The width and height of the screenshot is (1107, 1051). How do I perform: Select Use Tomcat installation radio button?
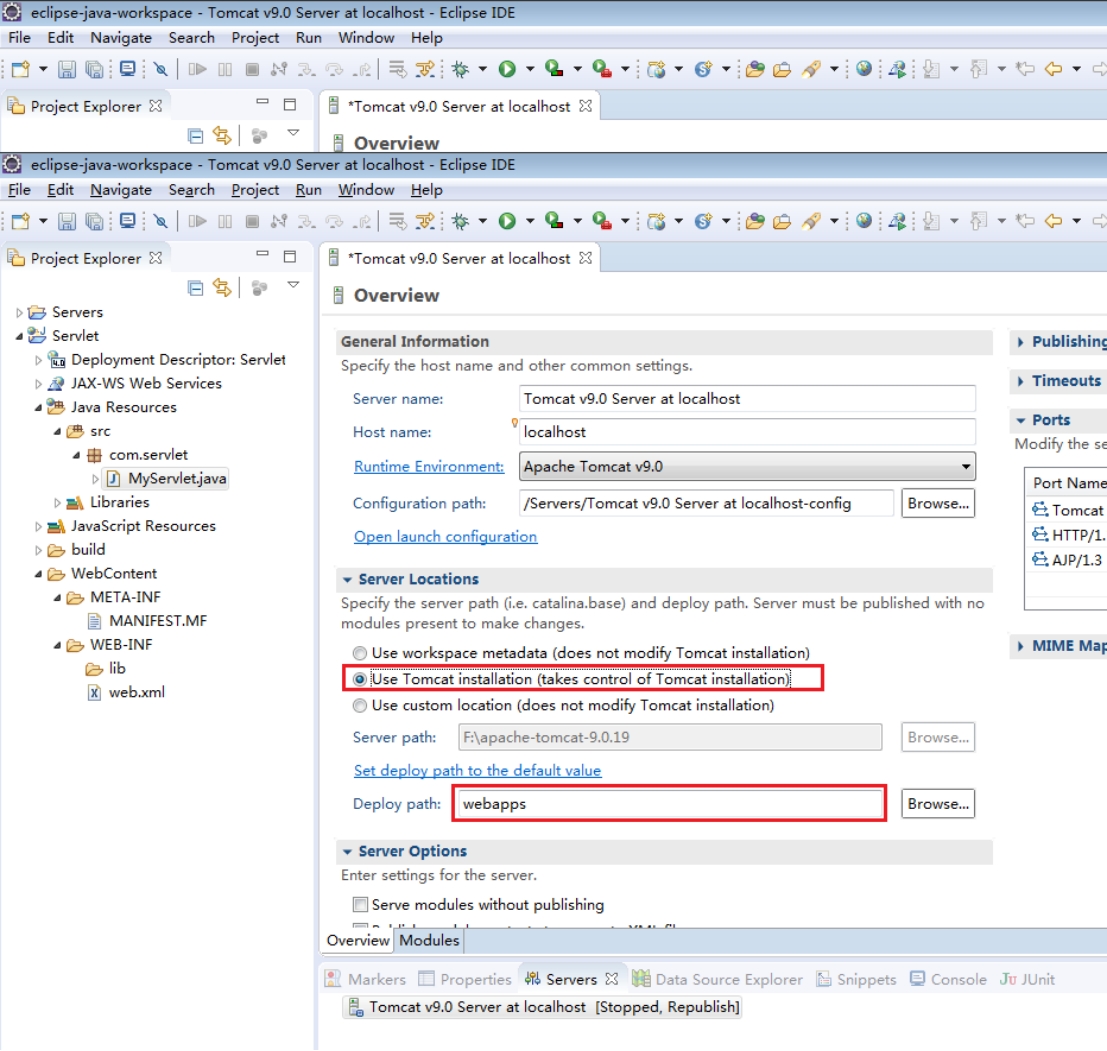coord(360,679)
